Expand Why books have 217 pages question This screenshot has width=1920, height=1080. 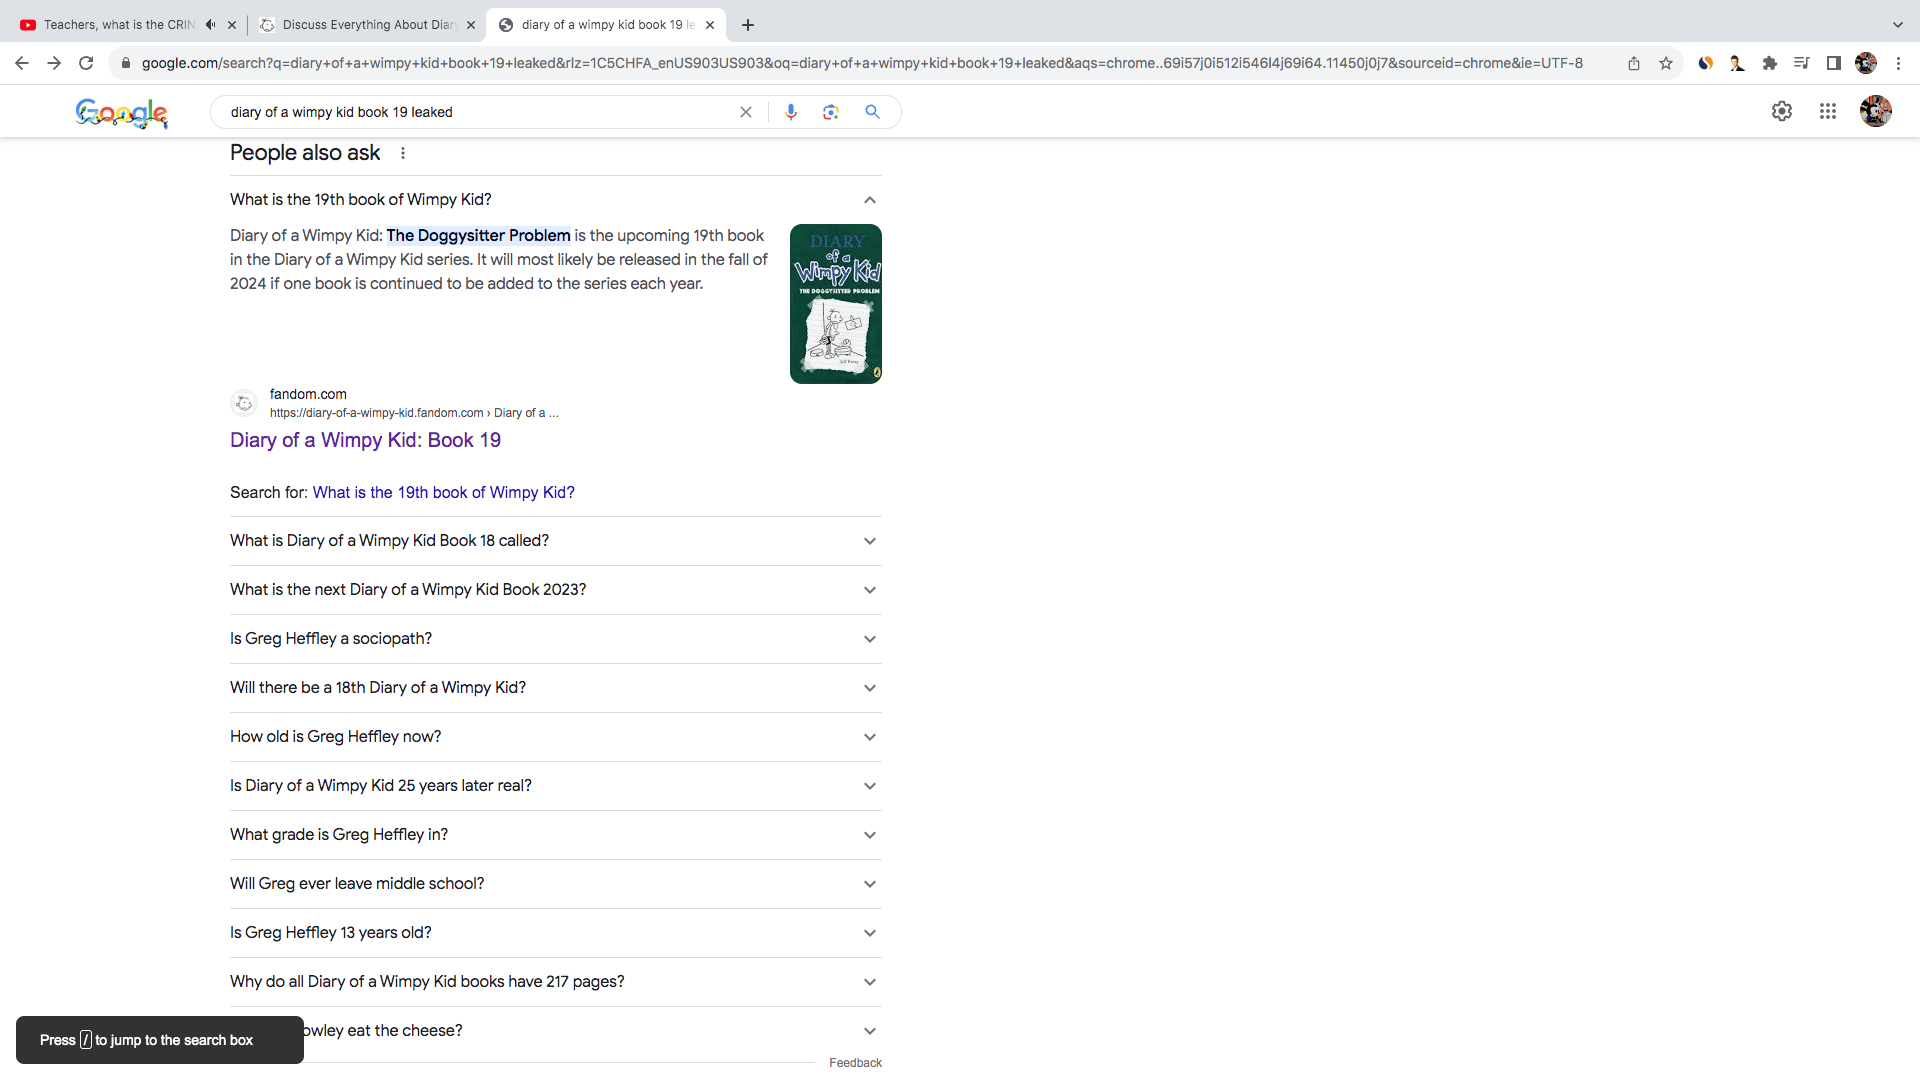coord(556,982)
